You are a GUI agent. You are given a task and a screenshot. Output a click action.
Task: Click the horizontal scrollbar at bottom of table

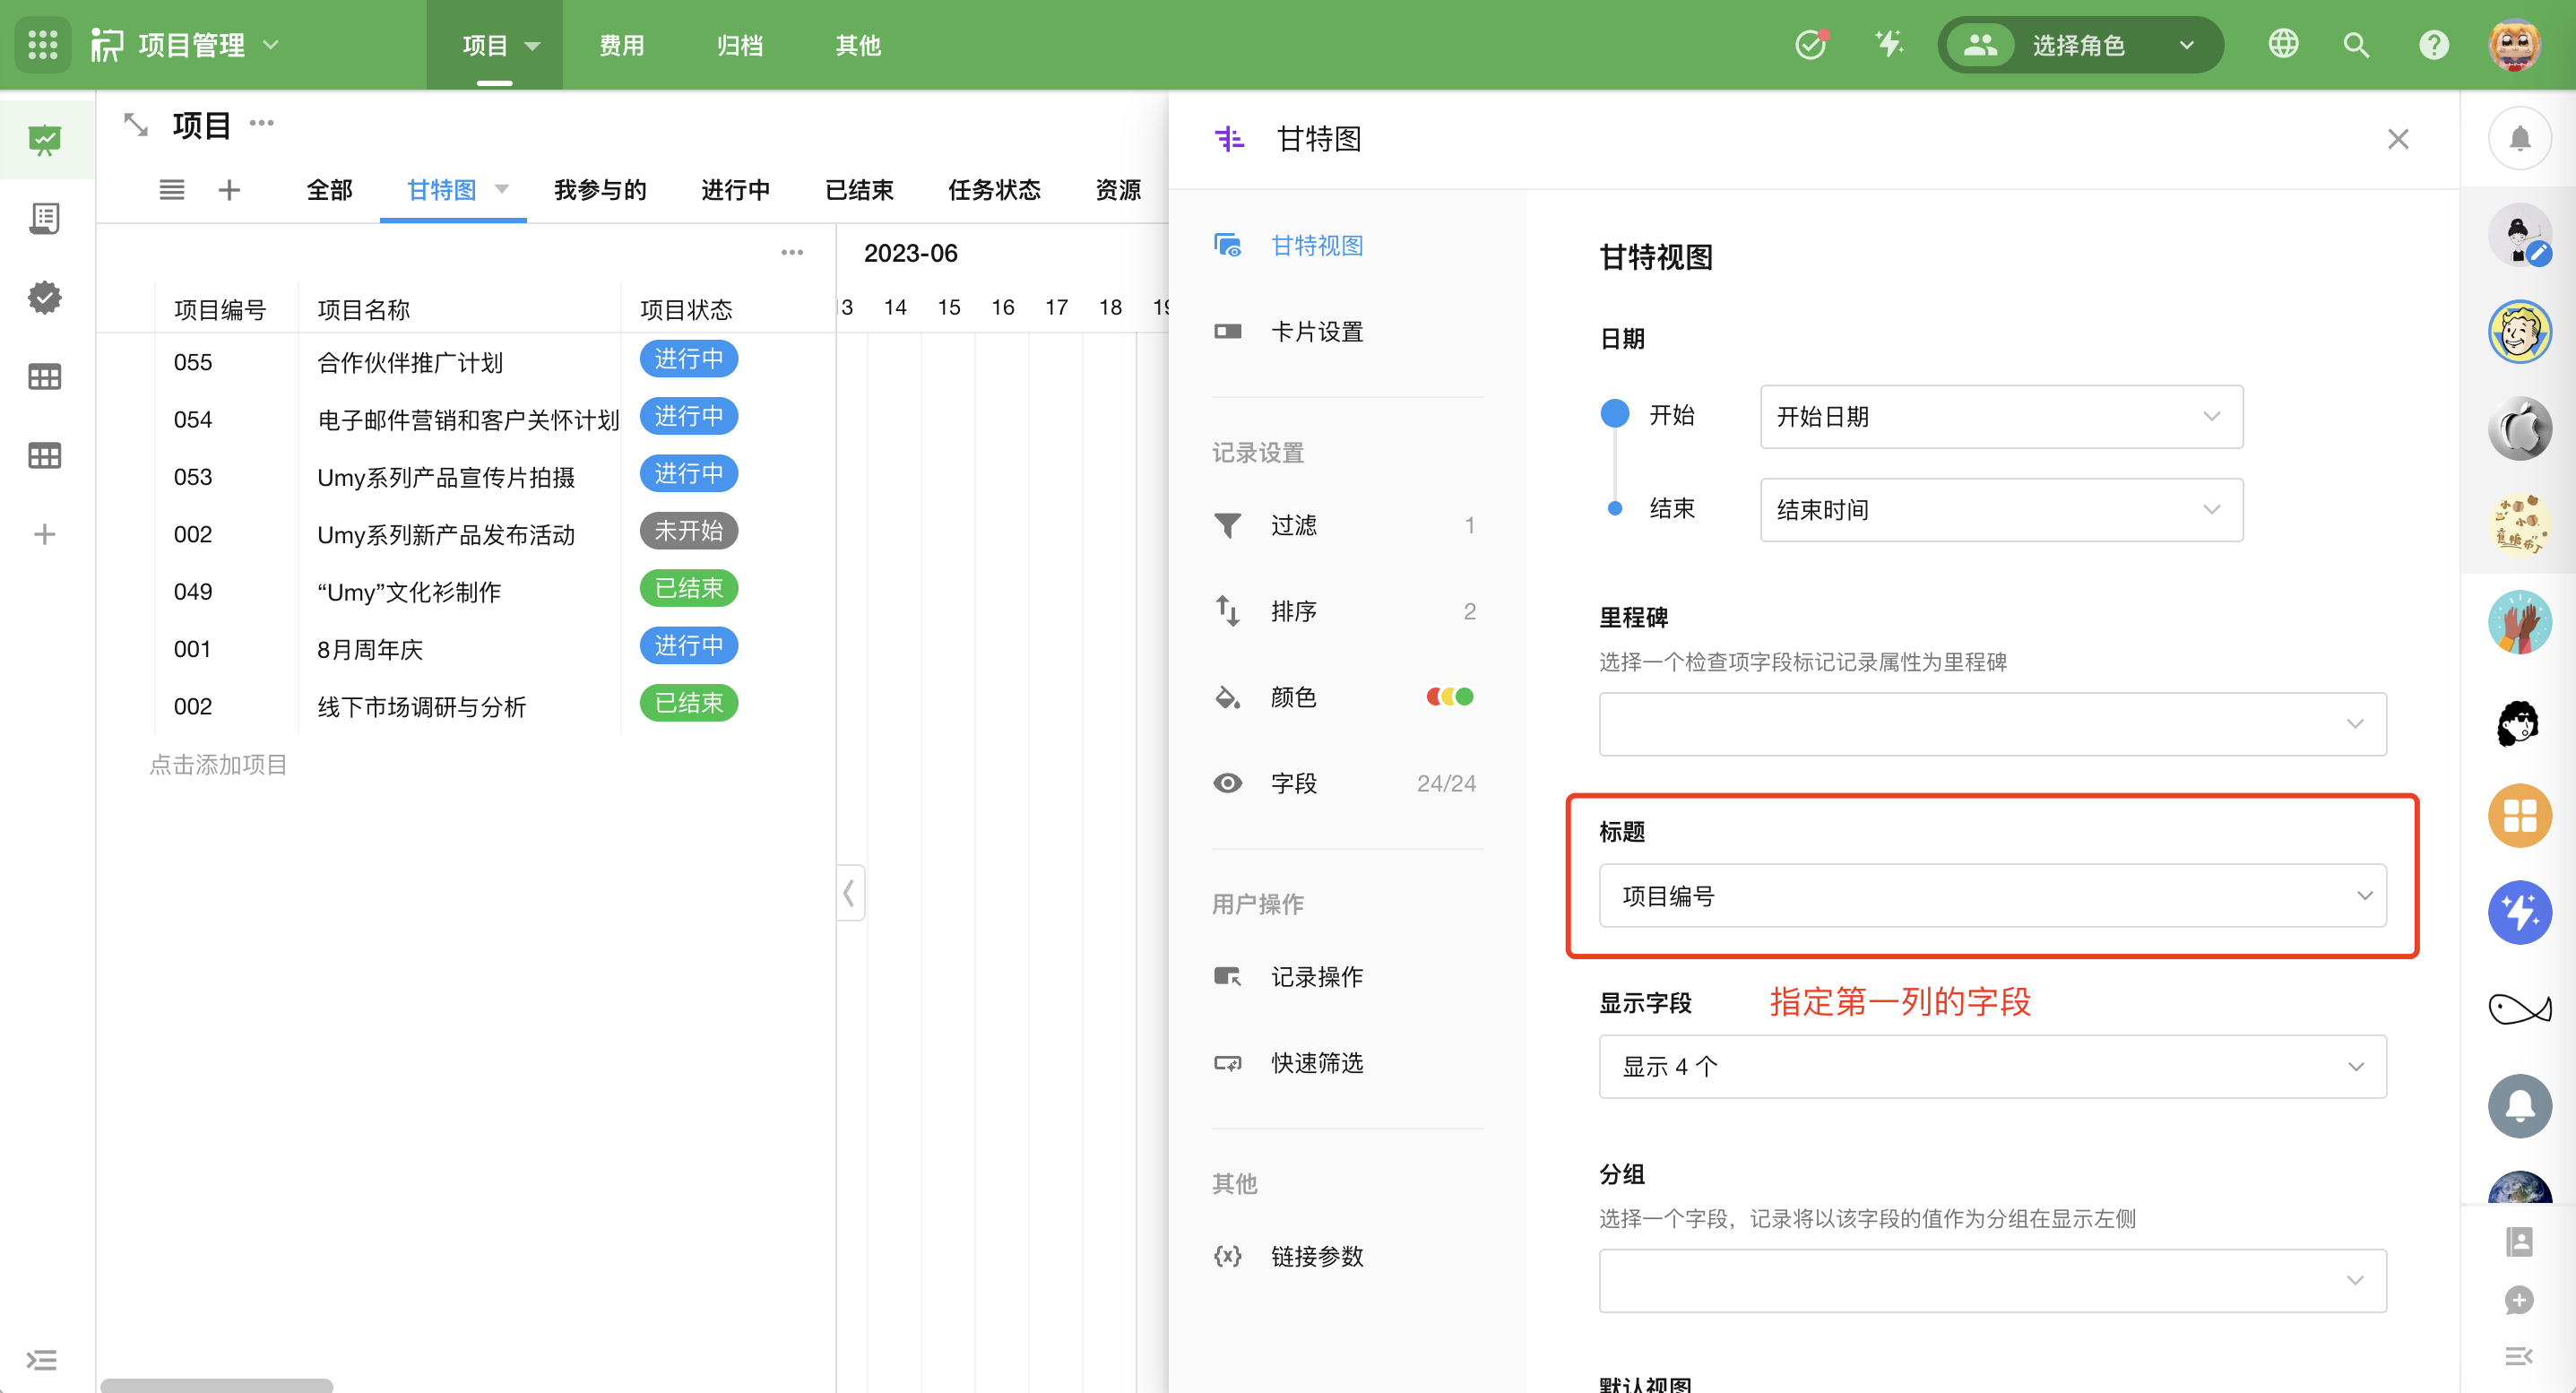tap(217, 1385)
